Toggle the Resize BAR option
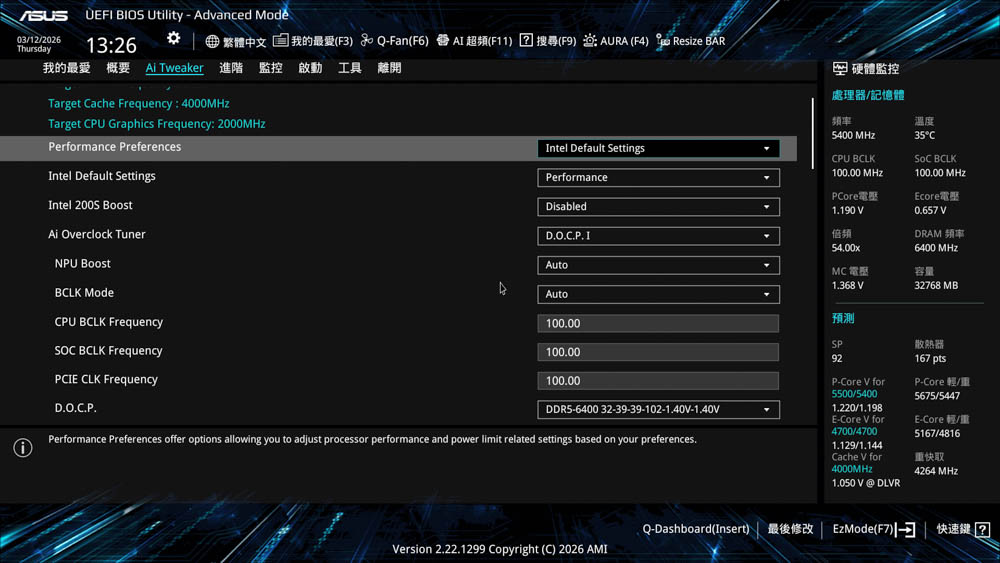The image size is (1000, 563). tap(690, 41)
